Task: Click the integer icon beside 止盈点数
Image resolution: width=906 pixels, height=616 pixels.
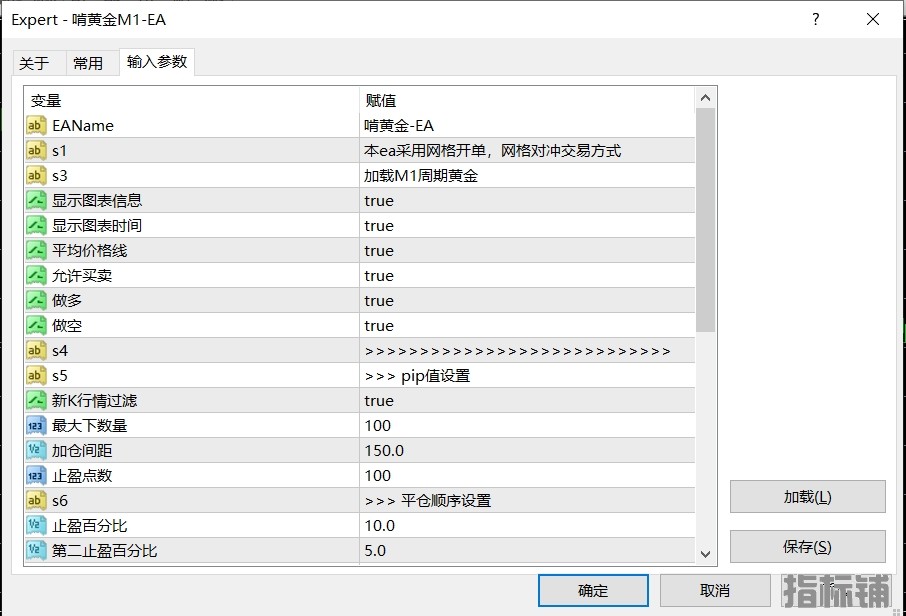Action: pos(36,476)
